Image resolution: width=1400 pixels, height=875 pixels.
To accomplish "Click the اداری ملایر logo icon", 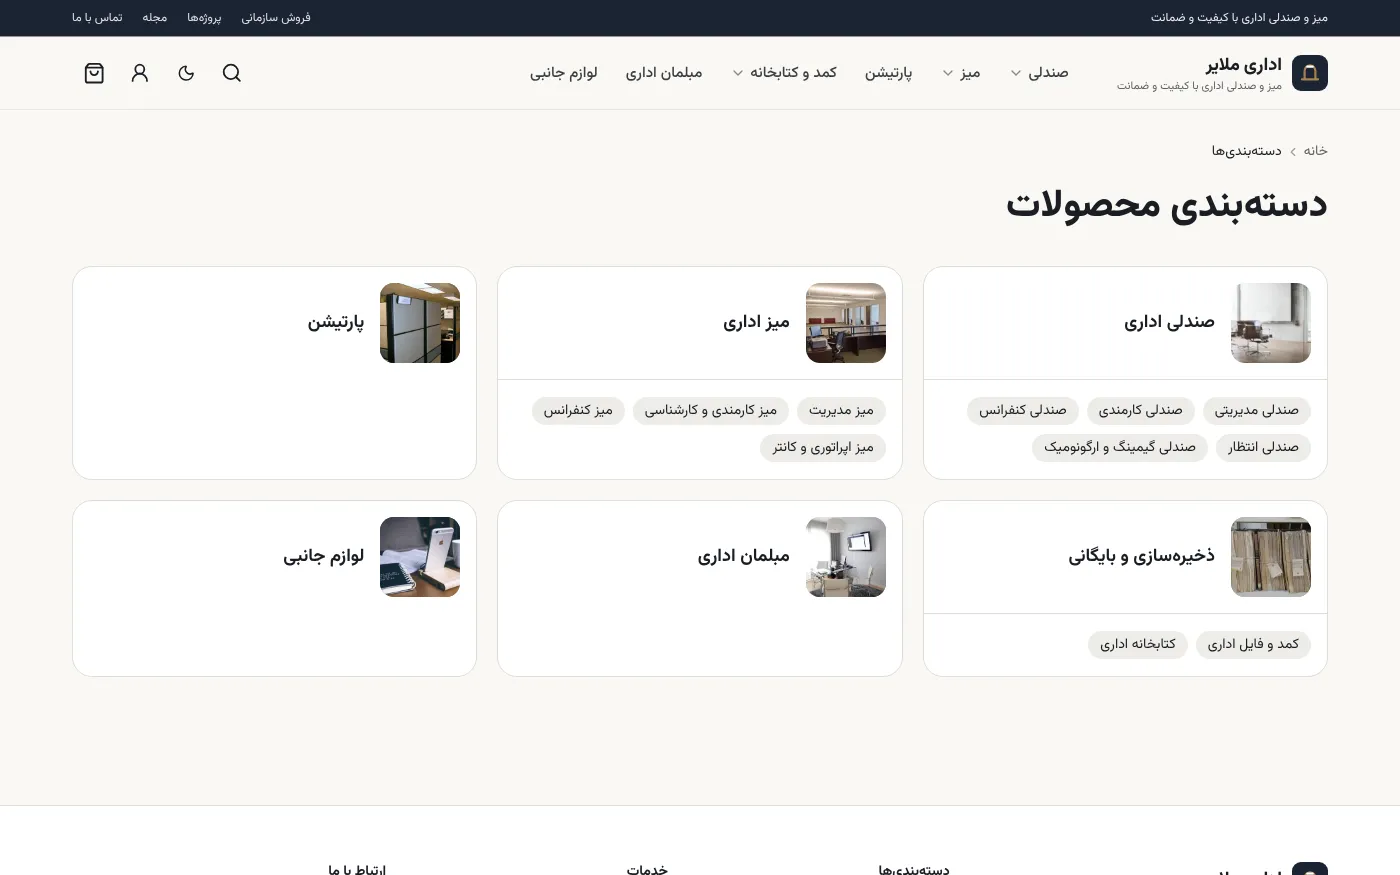I will click(x=1310, y=73).
